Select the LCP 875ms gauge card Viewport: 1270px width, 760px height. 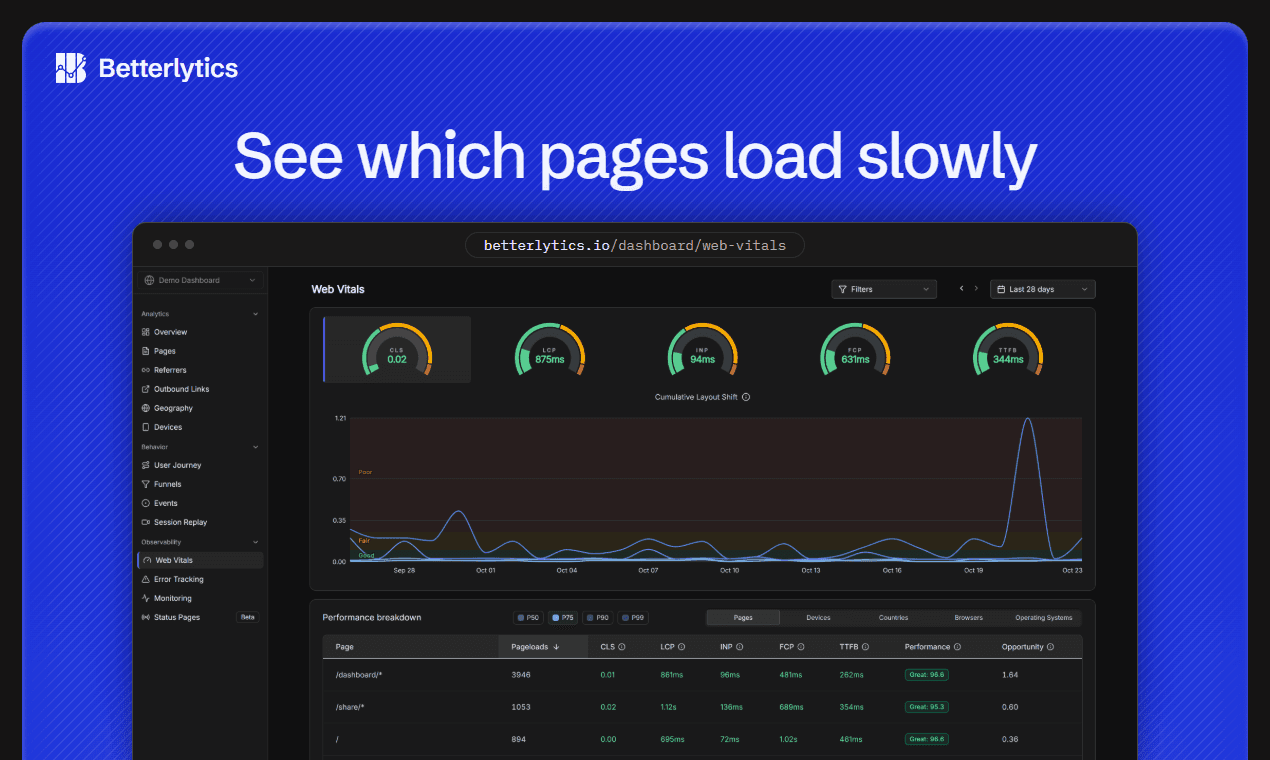click(550, 350)
